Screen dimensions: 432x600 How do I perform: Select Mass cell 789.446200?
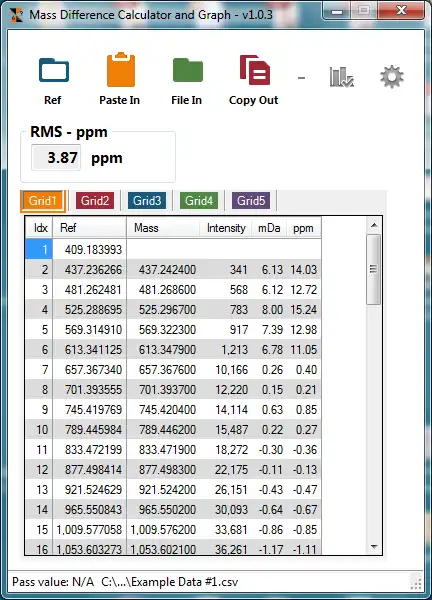pyautogui.click(x=163, y=429)
